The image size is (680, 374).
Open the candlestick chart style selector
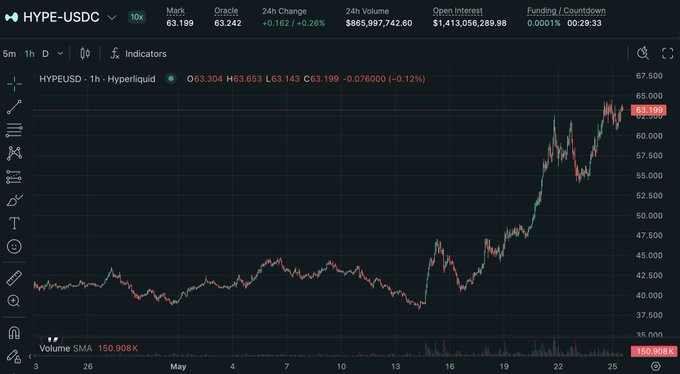click(x=85, y=54)
